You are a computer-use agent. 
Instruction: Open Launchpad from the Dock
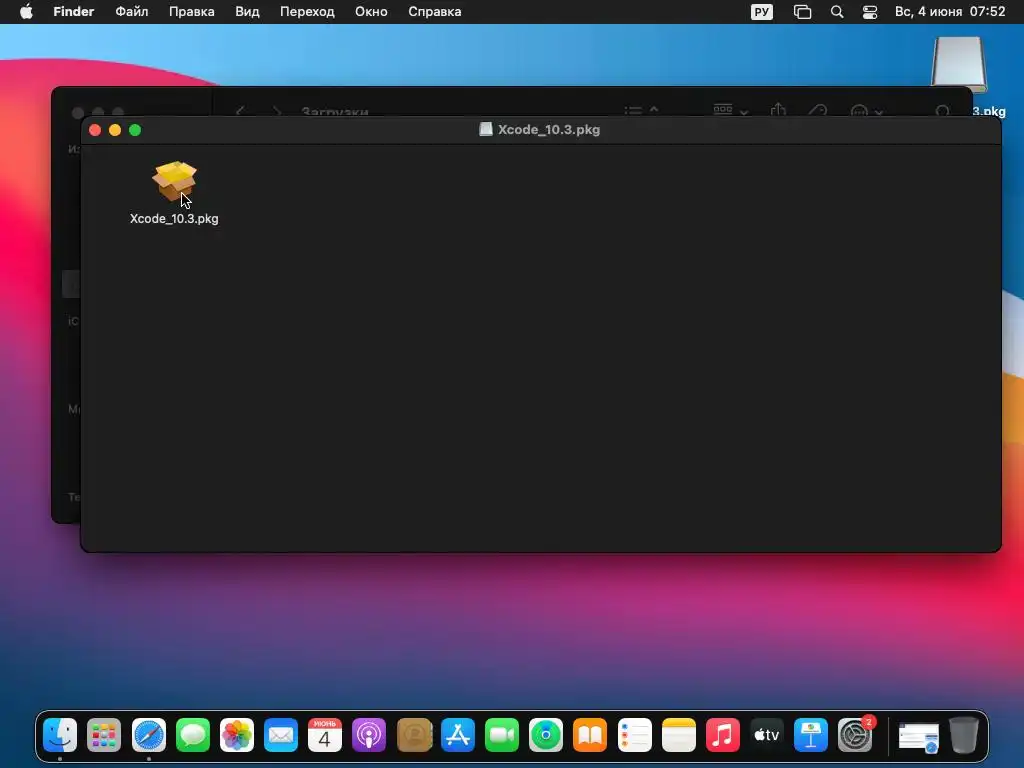point(104,735)
